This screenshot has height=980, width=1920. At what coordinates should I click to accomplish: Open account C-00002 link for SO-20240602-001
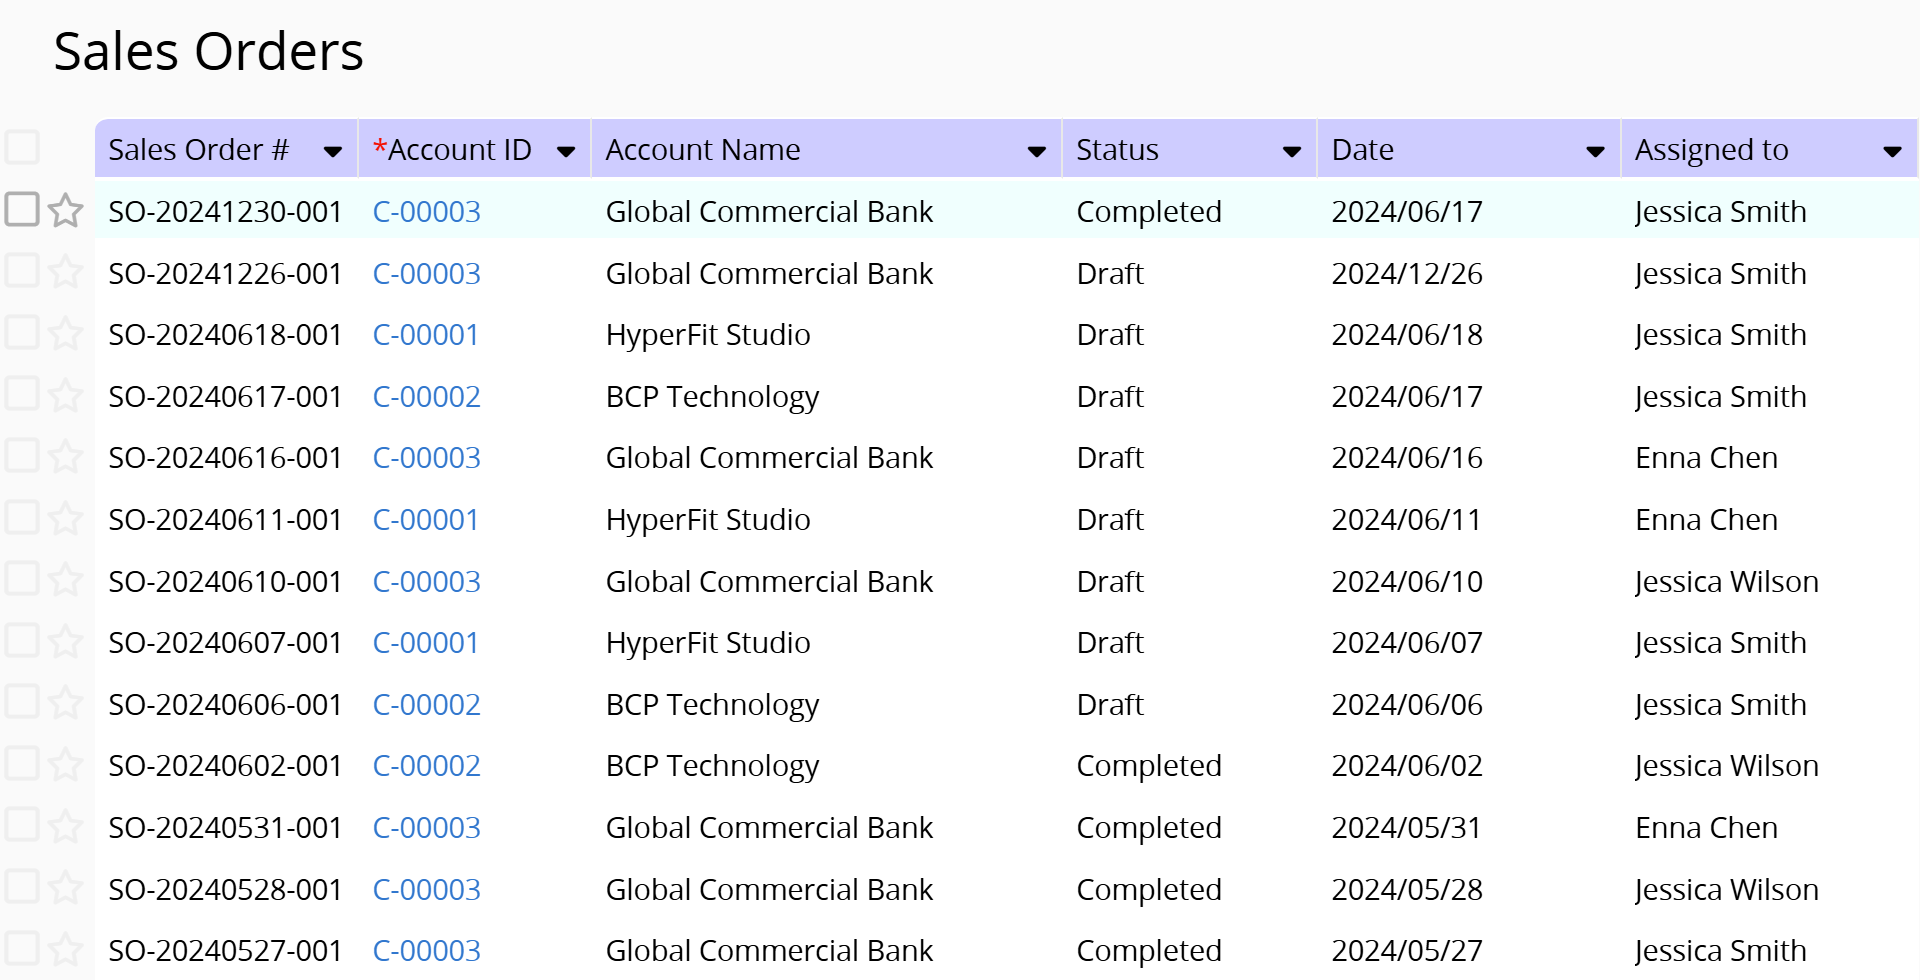426,766
